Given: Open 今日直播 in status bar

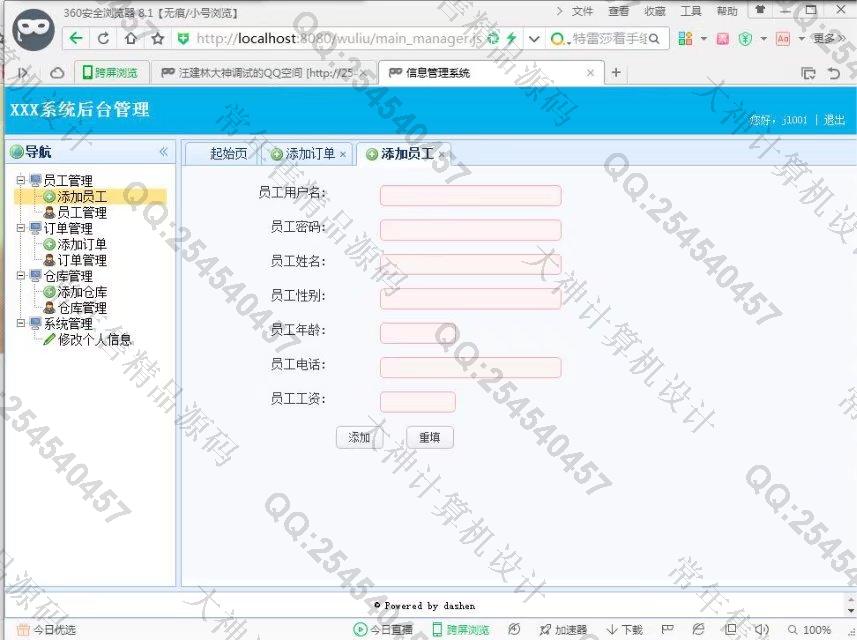Looking at the screenshot, I should pos(383,630).
